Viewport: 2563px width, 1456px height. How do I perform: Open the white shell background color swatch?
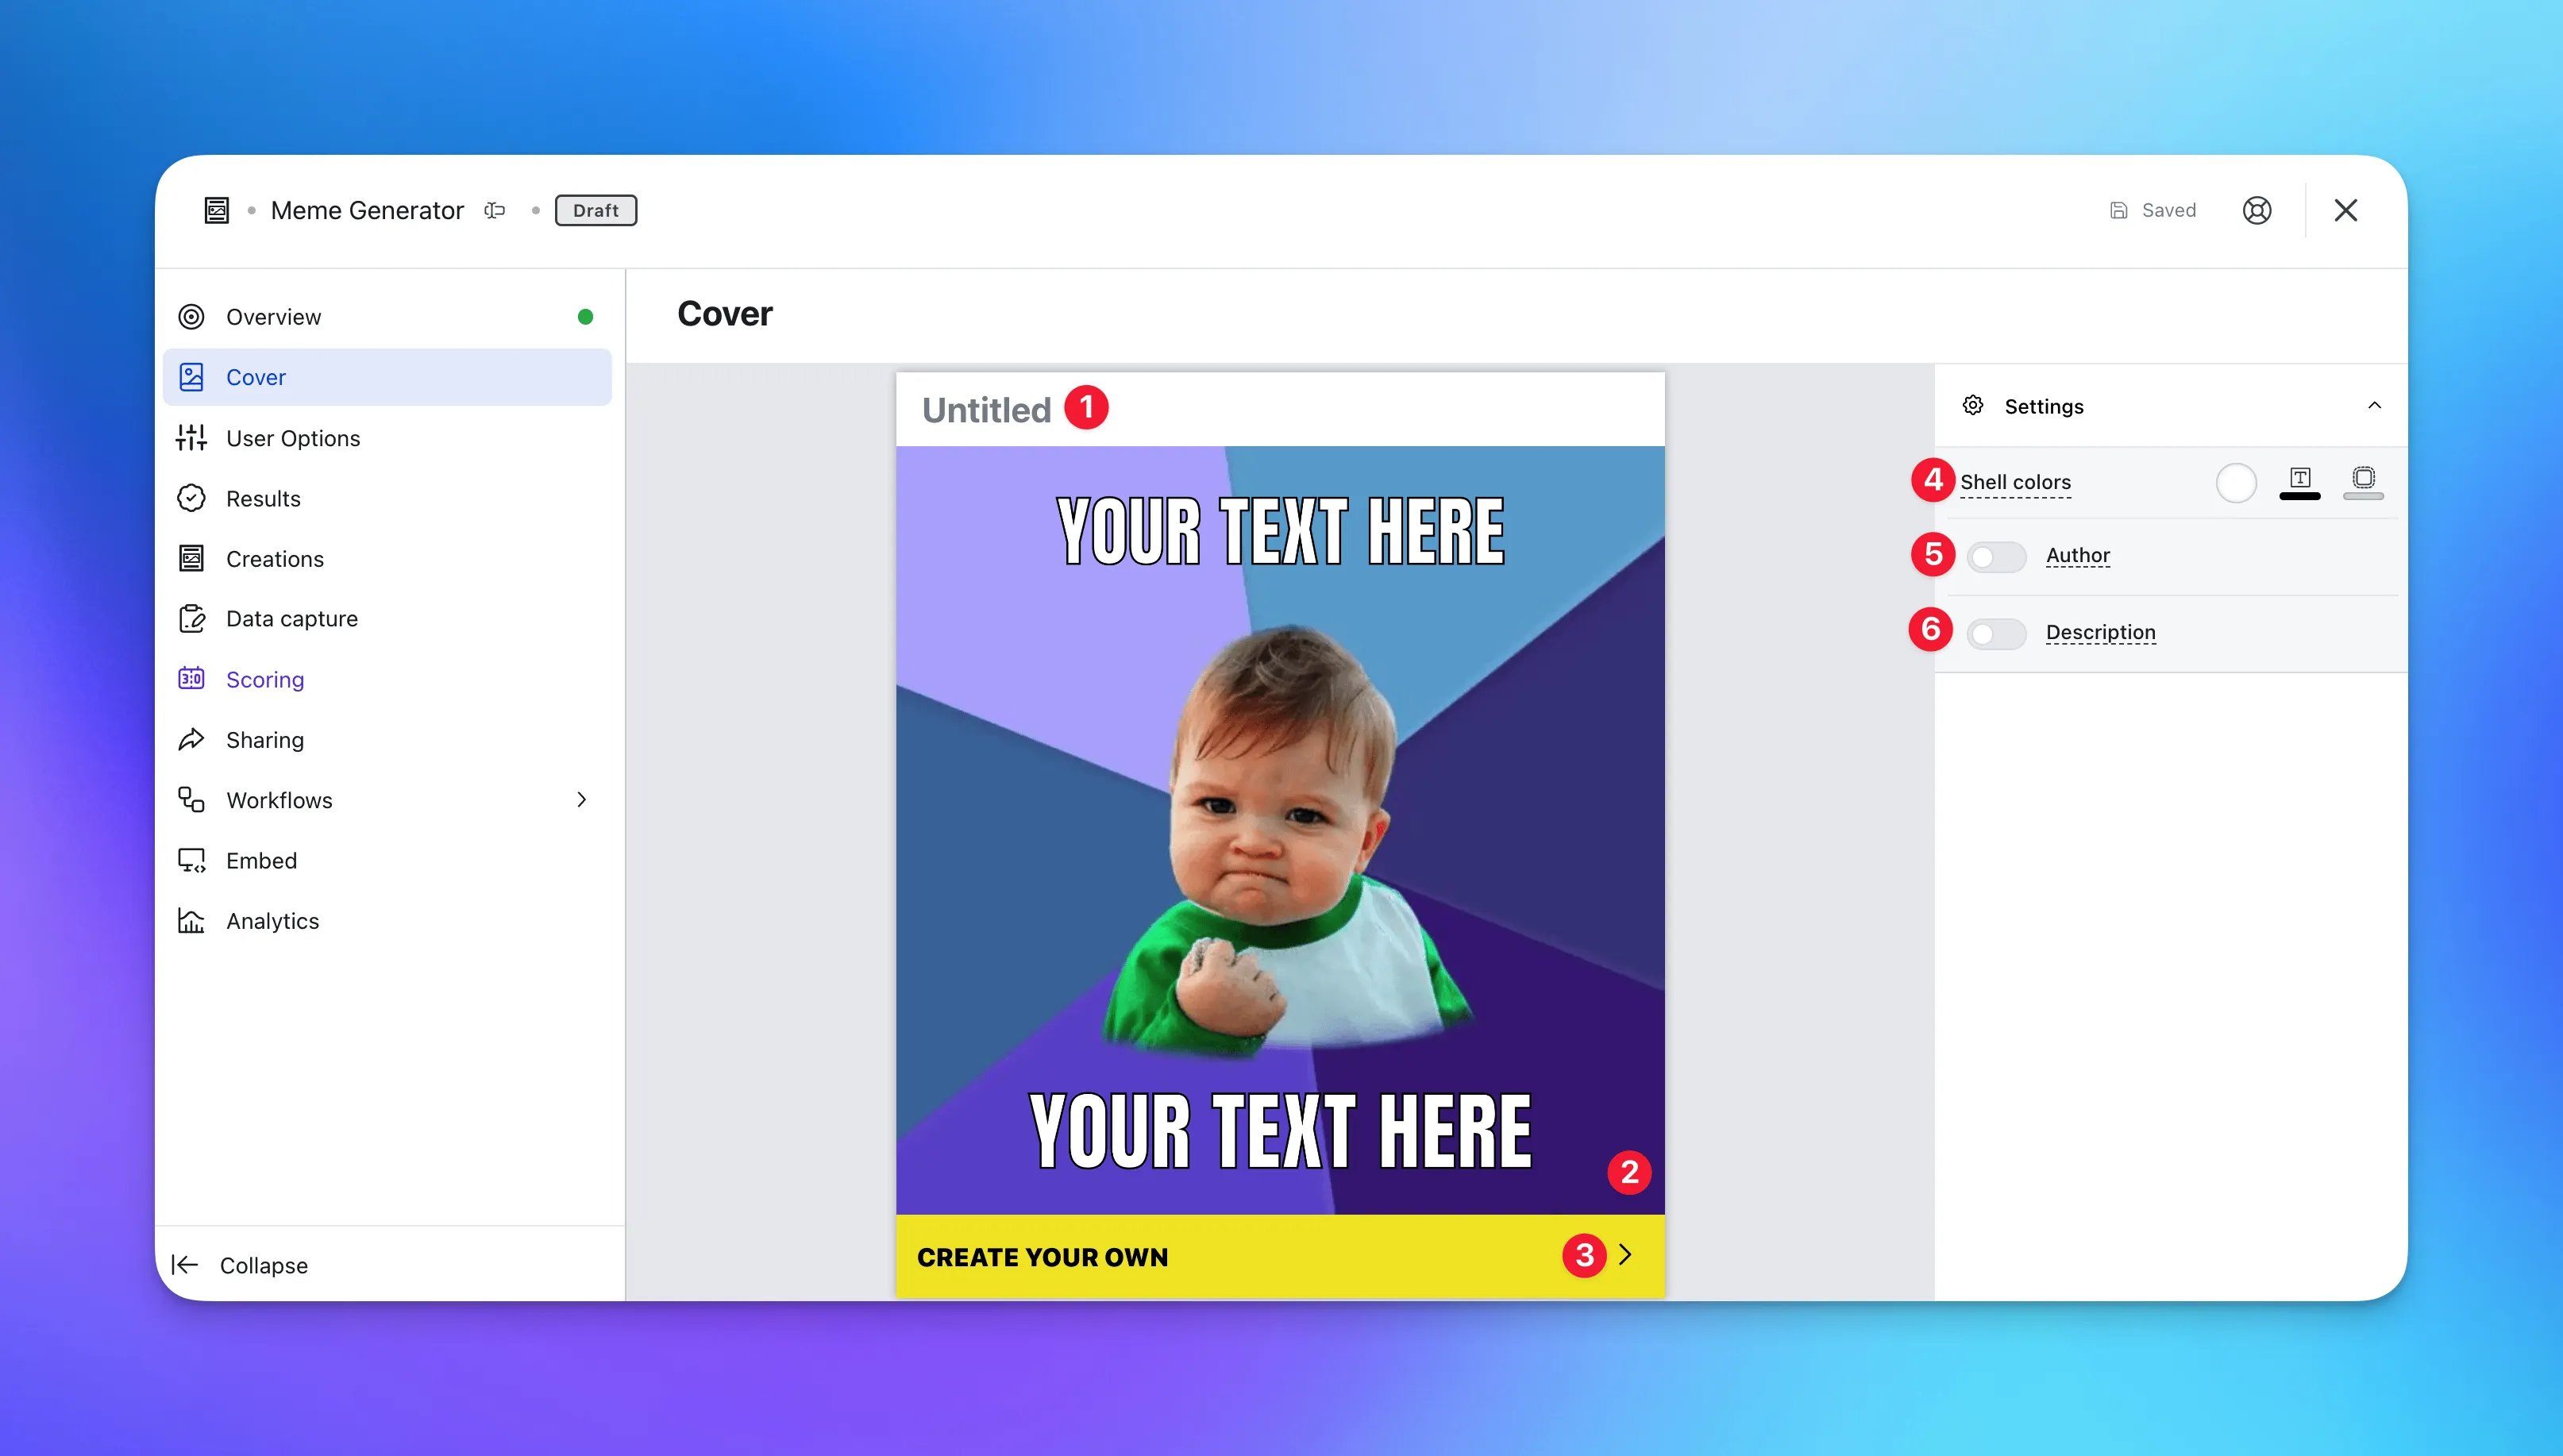click(2235, 483)
